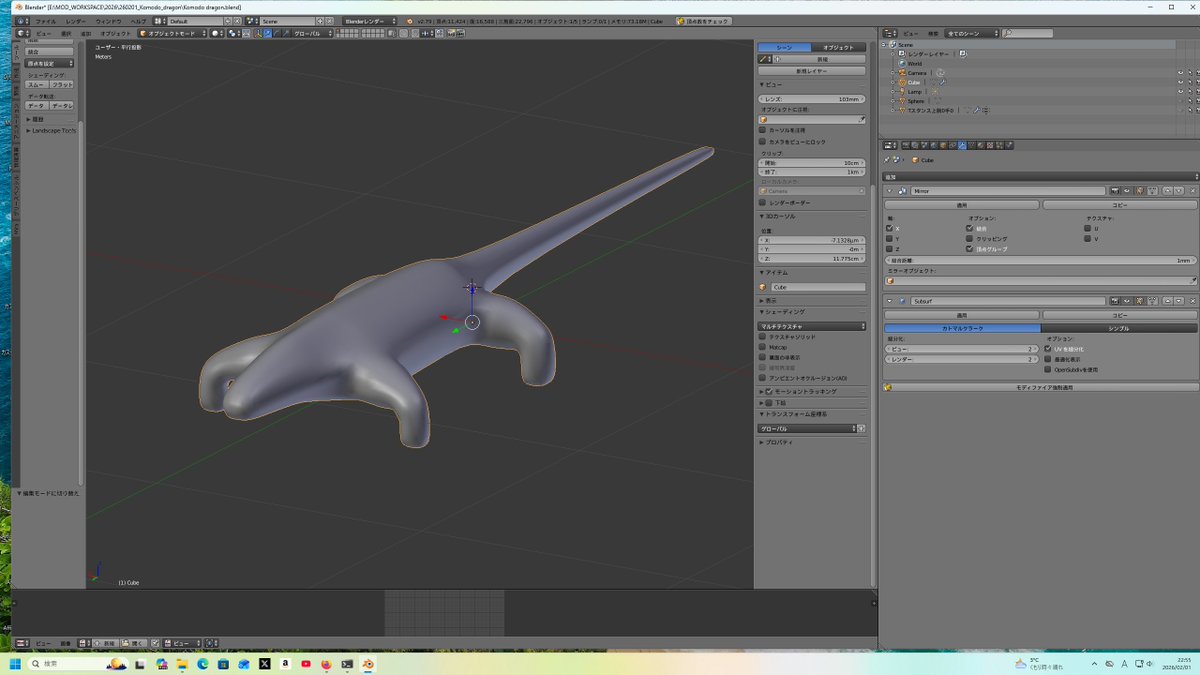The image size is (1200, 675).
Task: Click the Mirror 適用 button
Action: coord(961,205)
